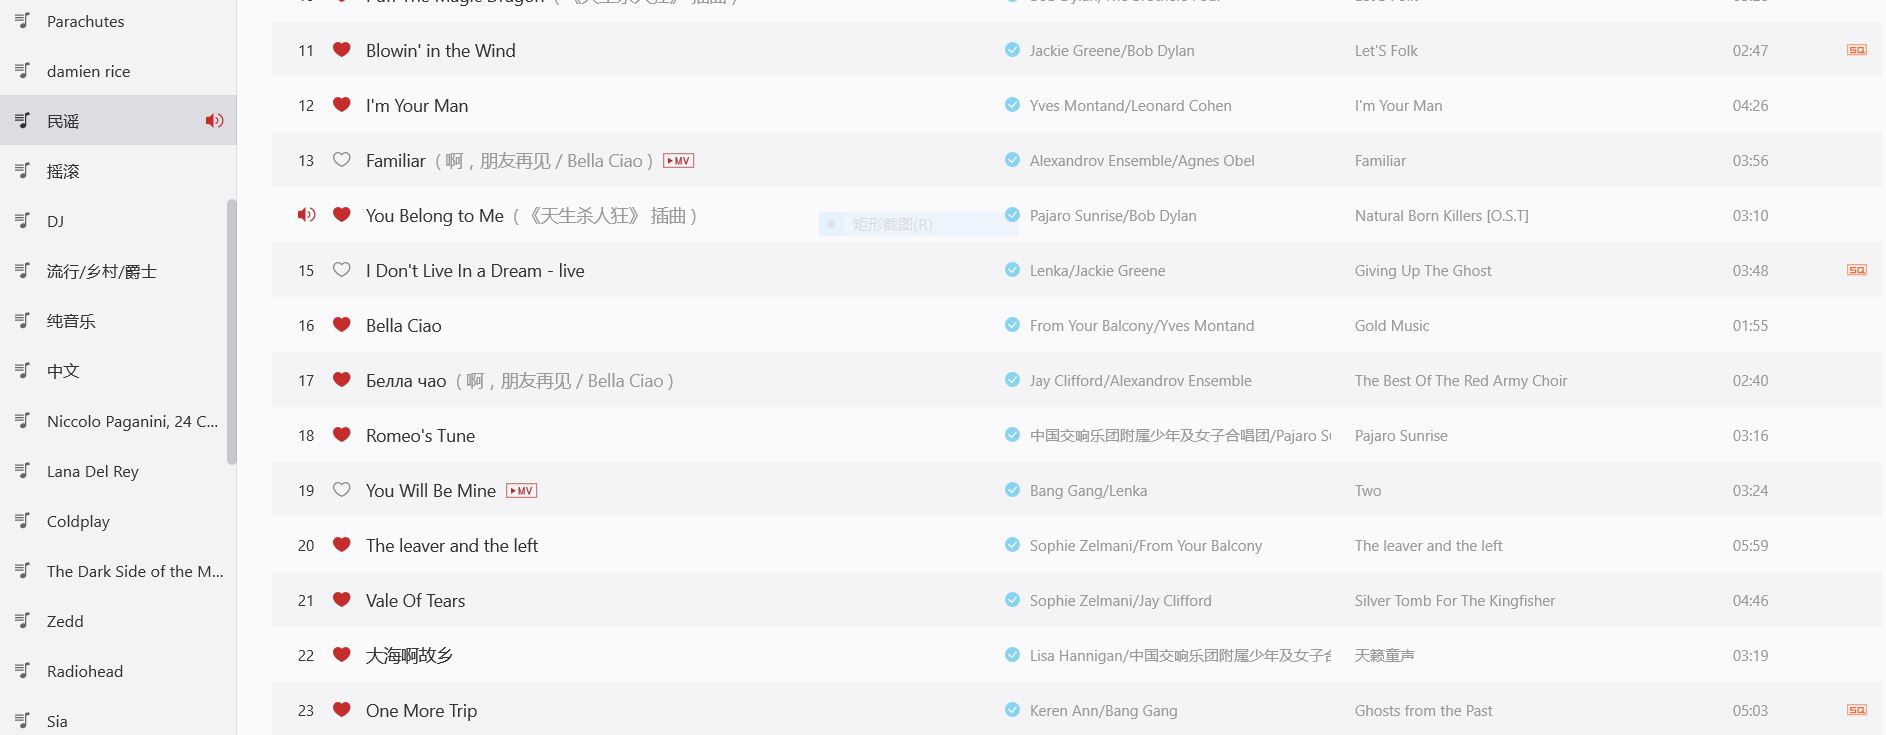Open album Ghosts from the Past
The image size is (1886, 735).
click(1423, 710)
